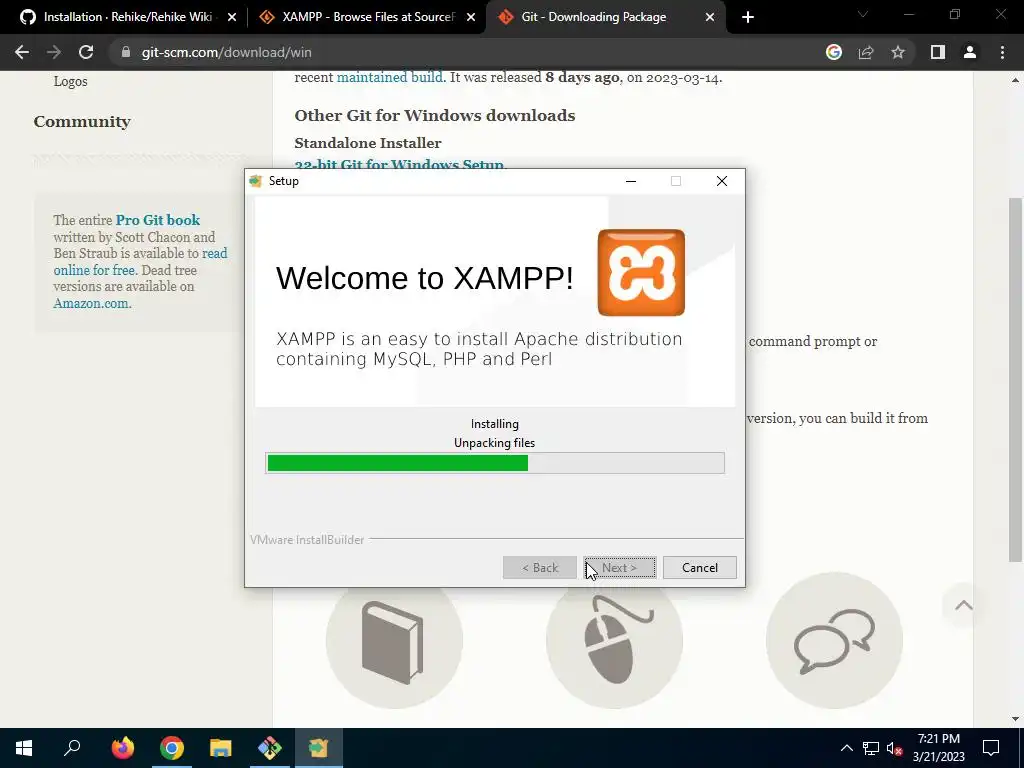
Task: Click the chat bubbles circle icon
Action: 834,641
